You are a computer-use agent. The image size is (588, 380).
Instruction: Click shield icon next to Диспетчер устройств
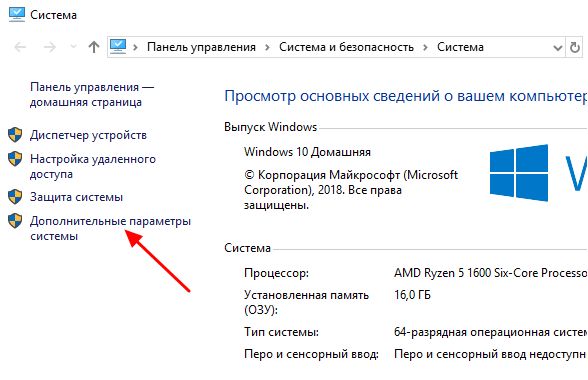coord(15,135)
